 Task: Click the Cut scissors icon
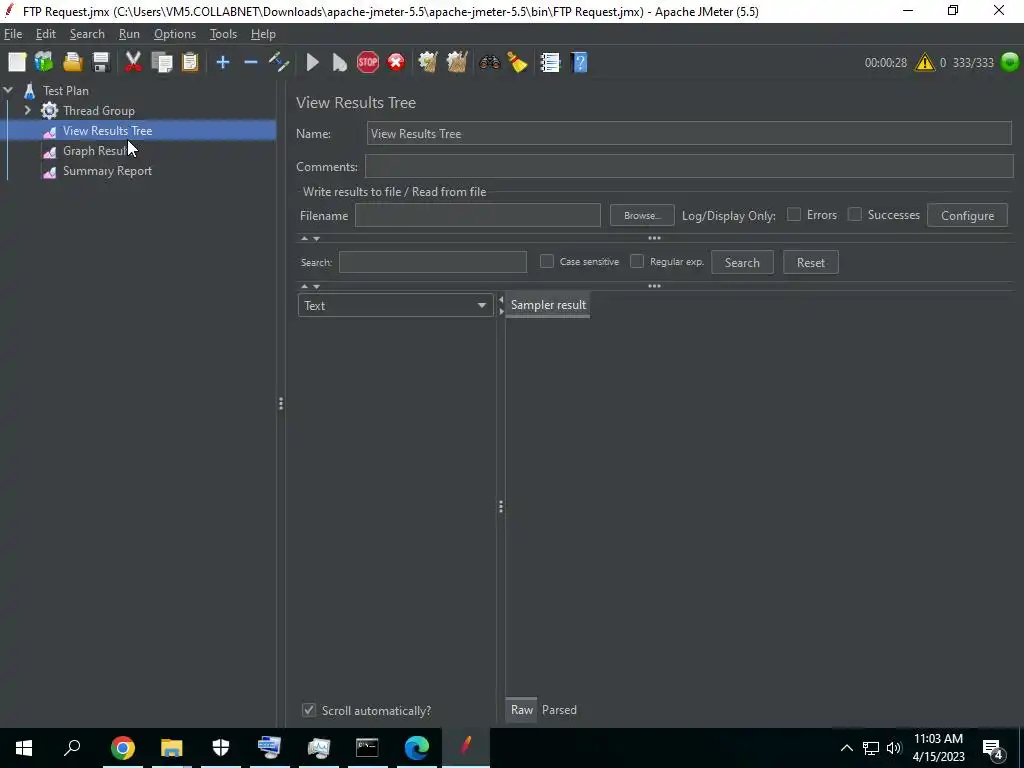[133, 62]
